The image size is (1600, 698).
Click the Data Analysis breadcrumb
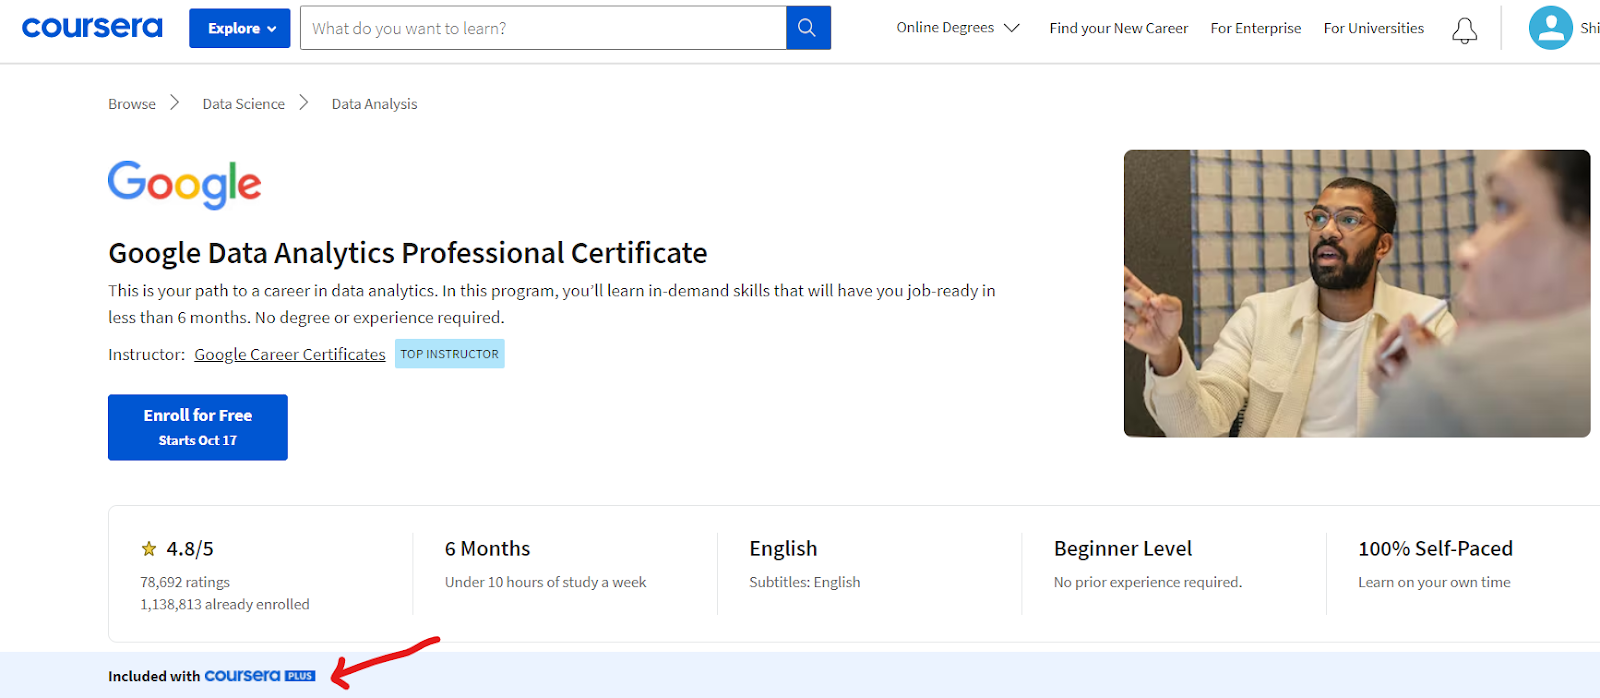click(375, 104)
